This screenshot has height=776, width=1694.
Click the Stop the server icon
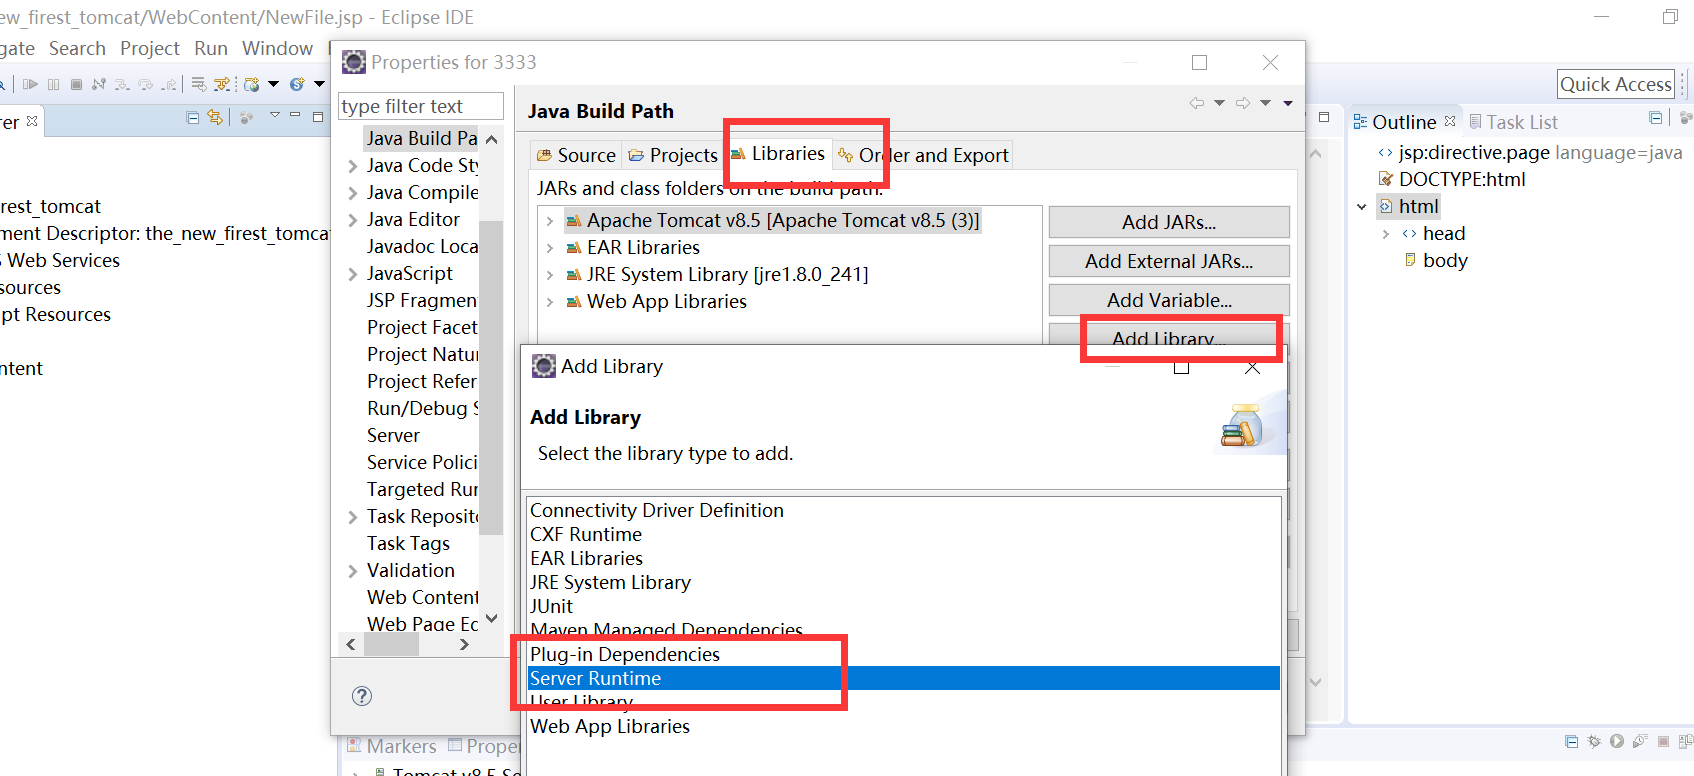1663,742
